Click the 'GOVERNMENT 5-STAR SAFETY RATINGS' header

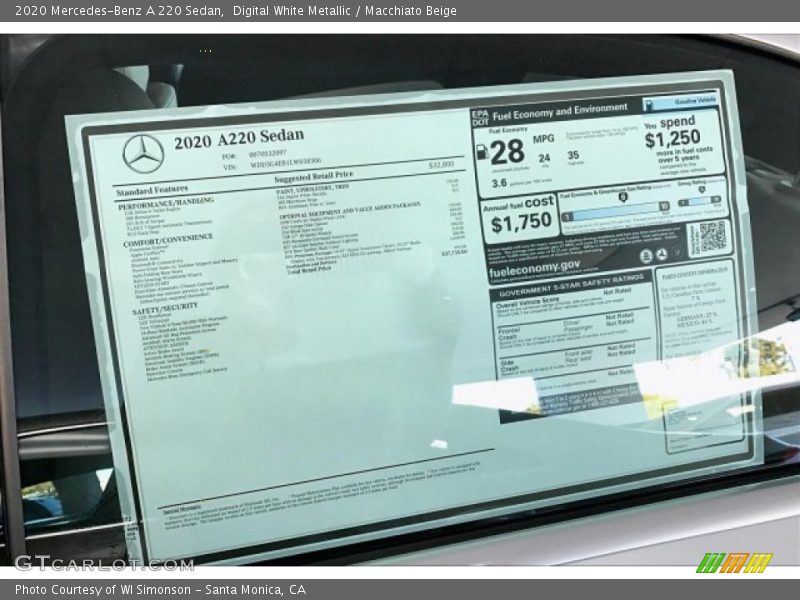571,286
